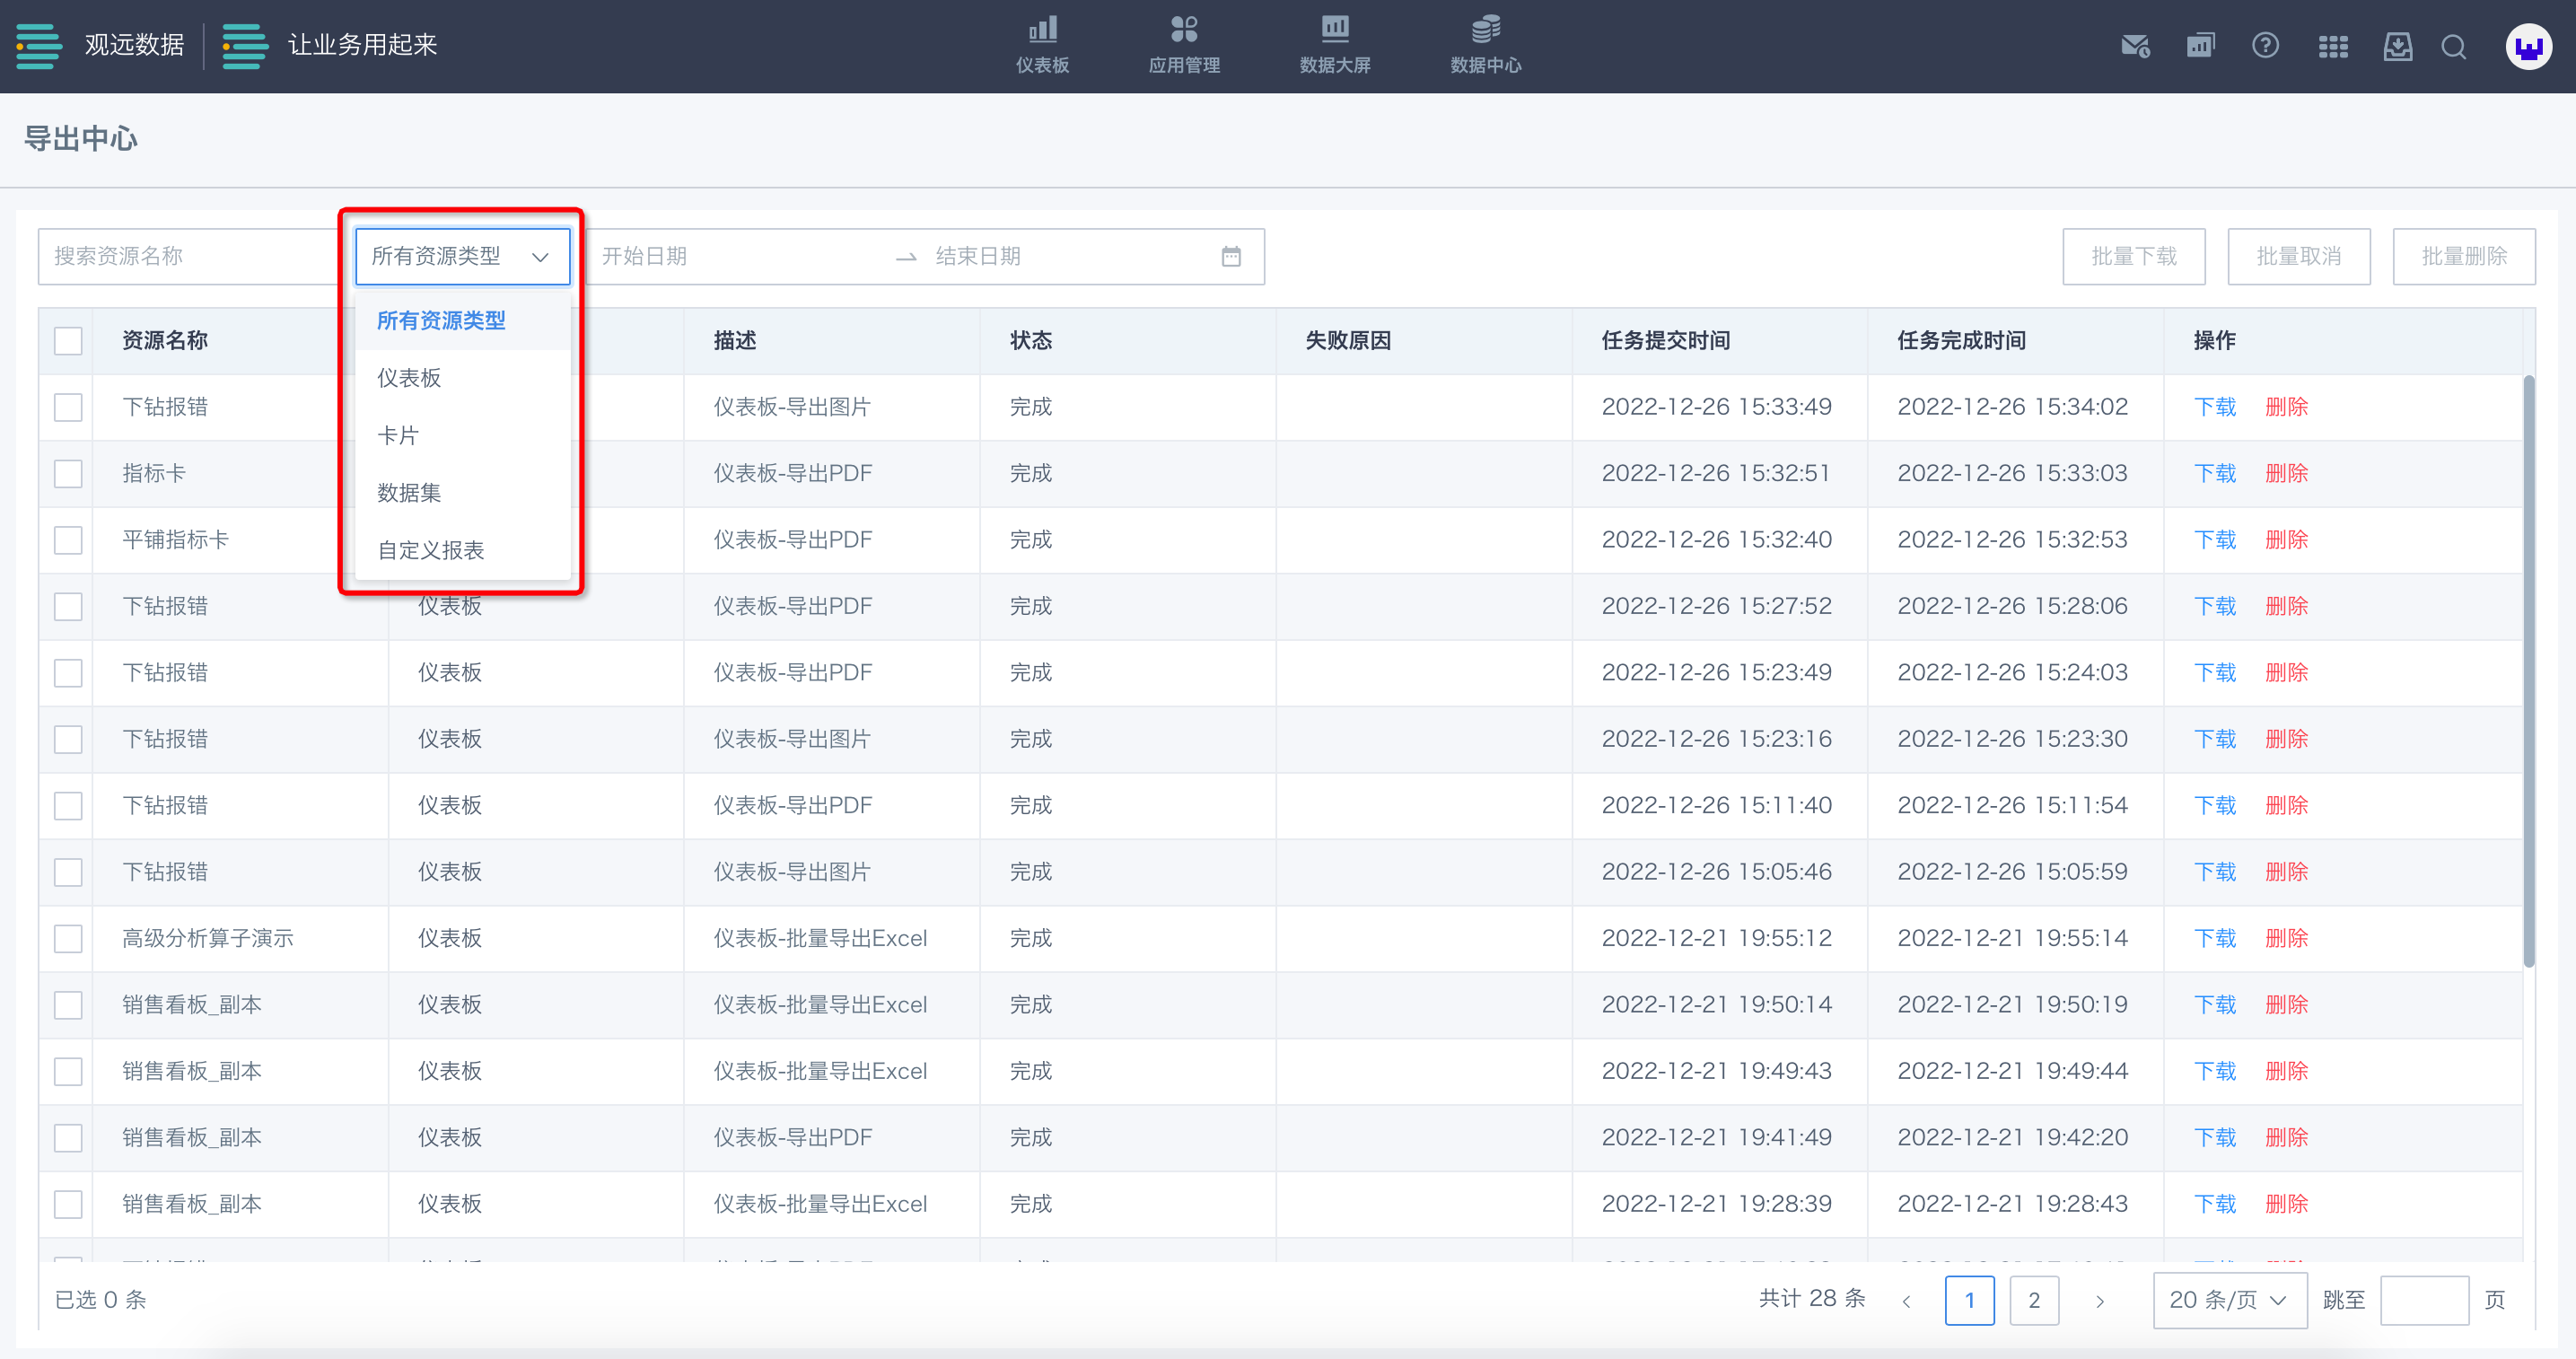Click the help question mark icon
2576x1359 pixels.
tap(2265, 46)
